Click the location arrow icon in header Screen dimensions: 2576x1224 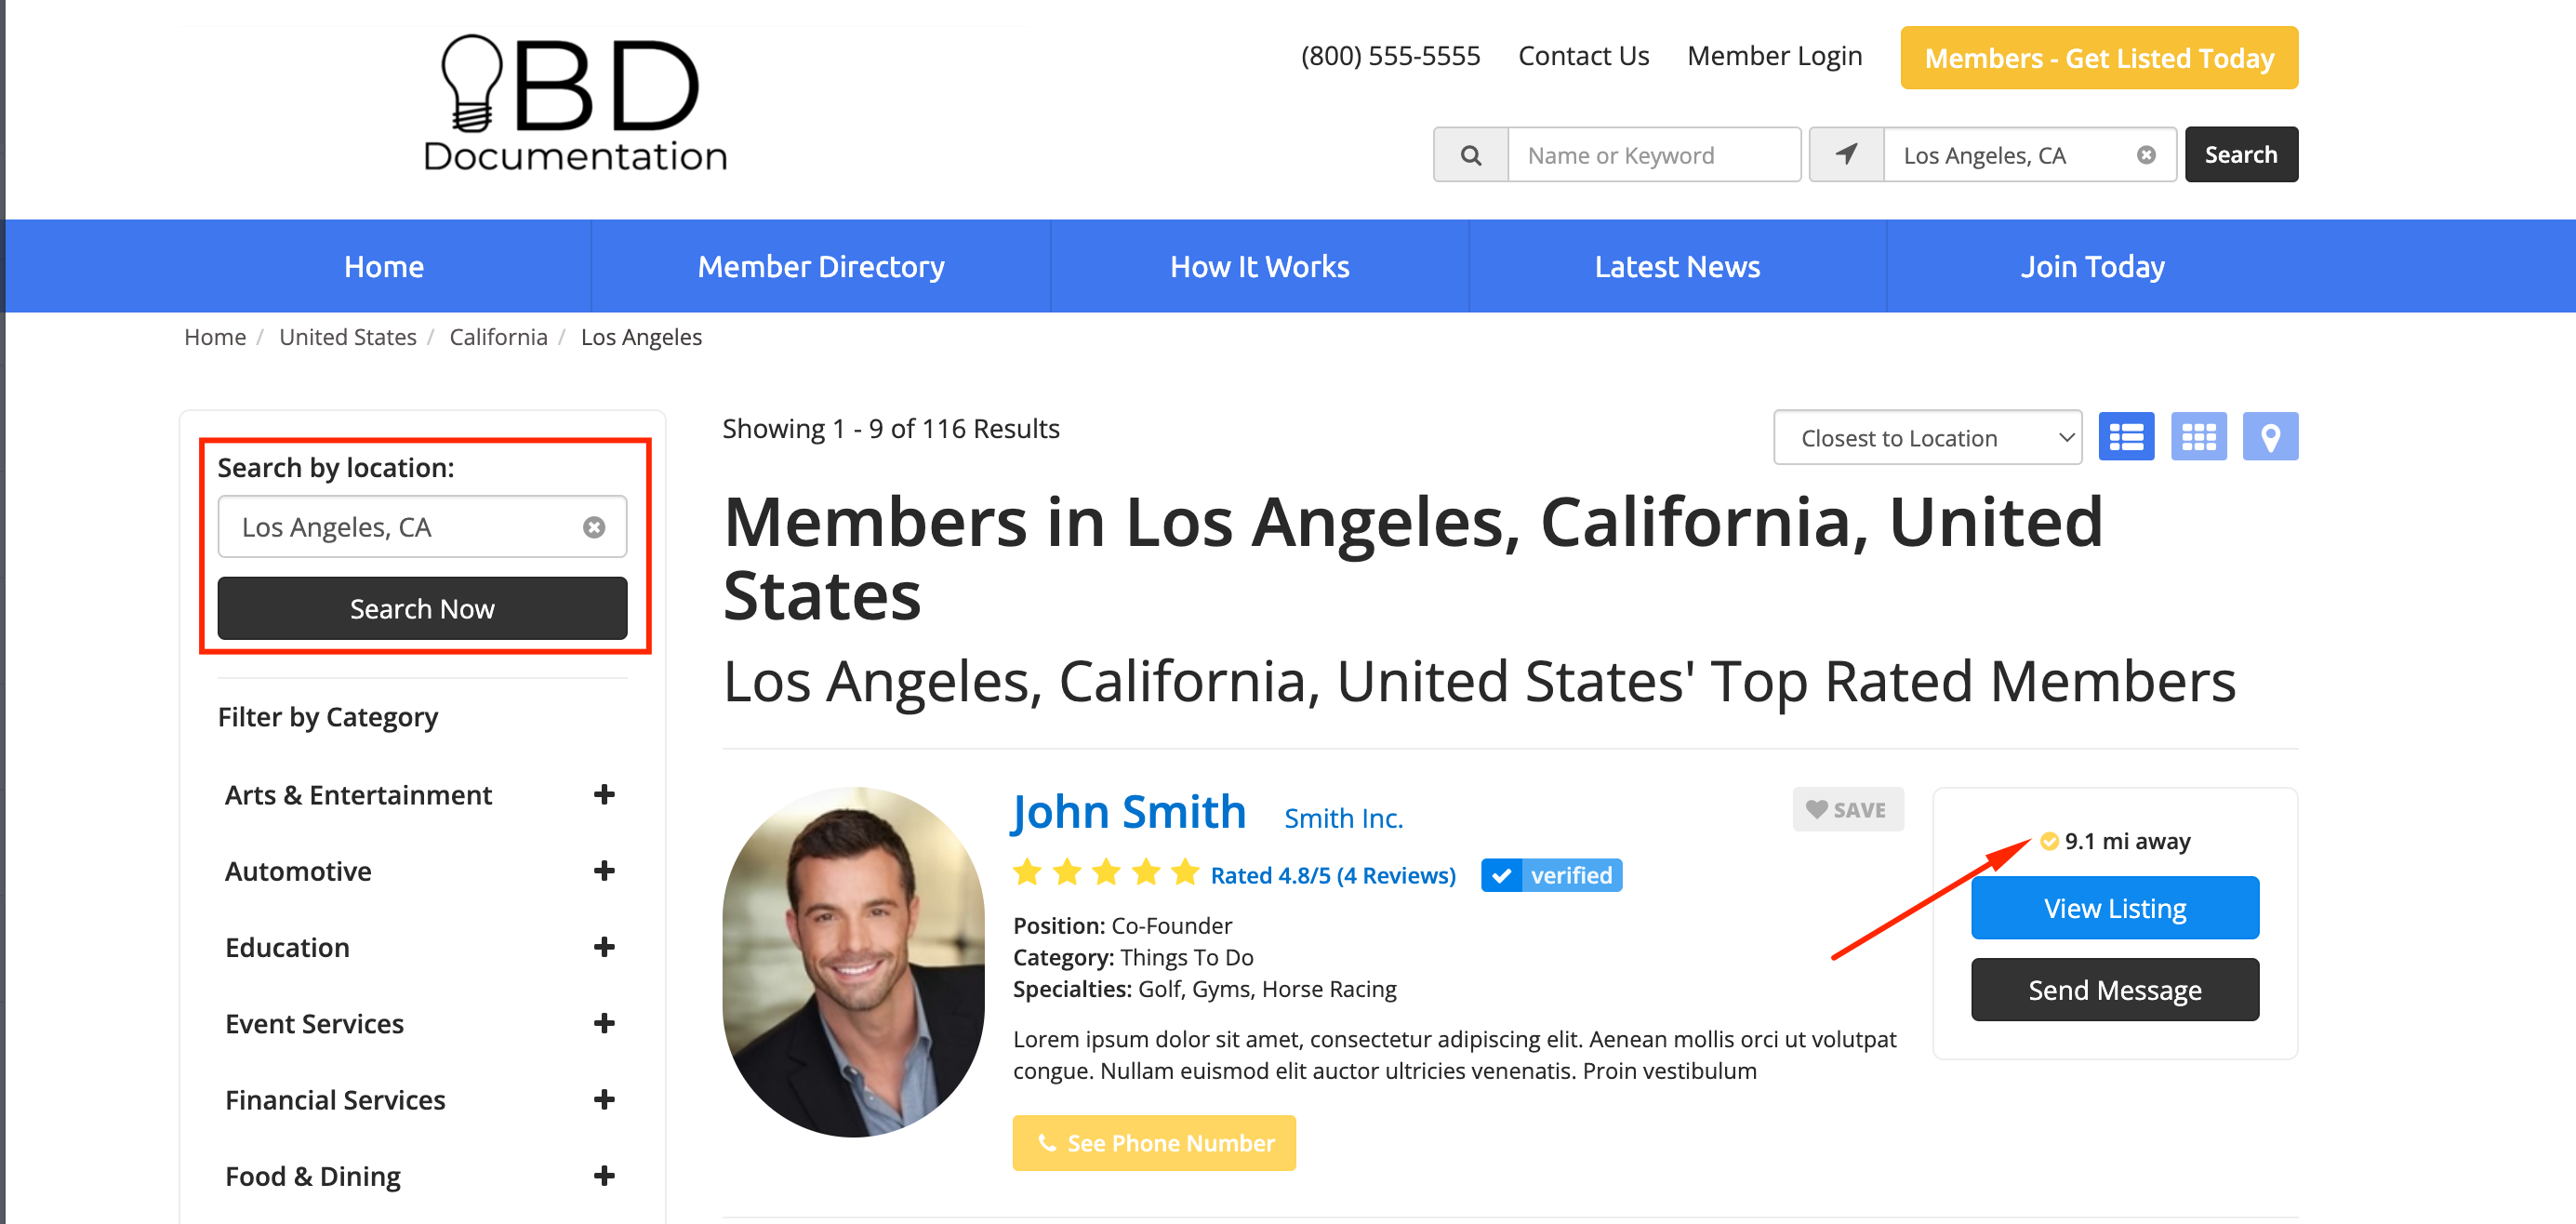1846,155
